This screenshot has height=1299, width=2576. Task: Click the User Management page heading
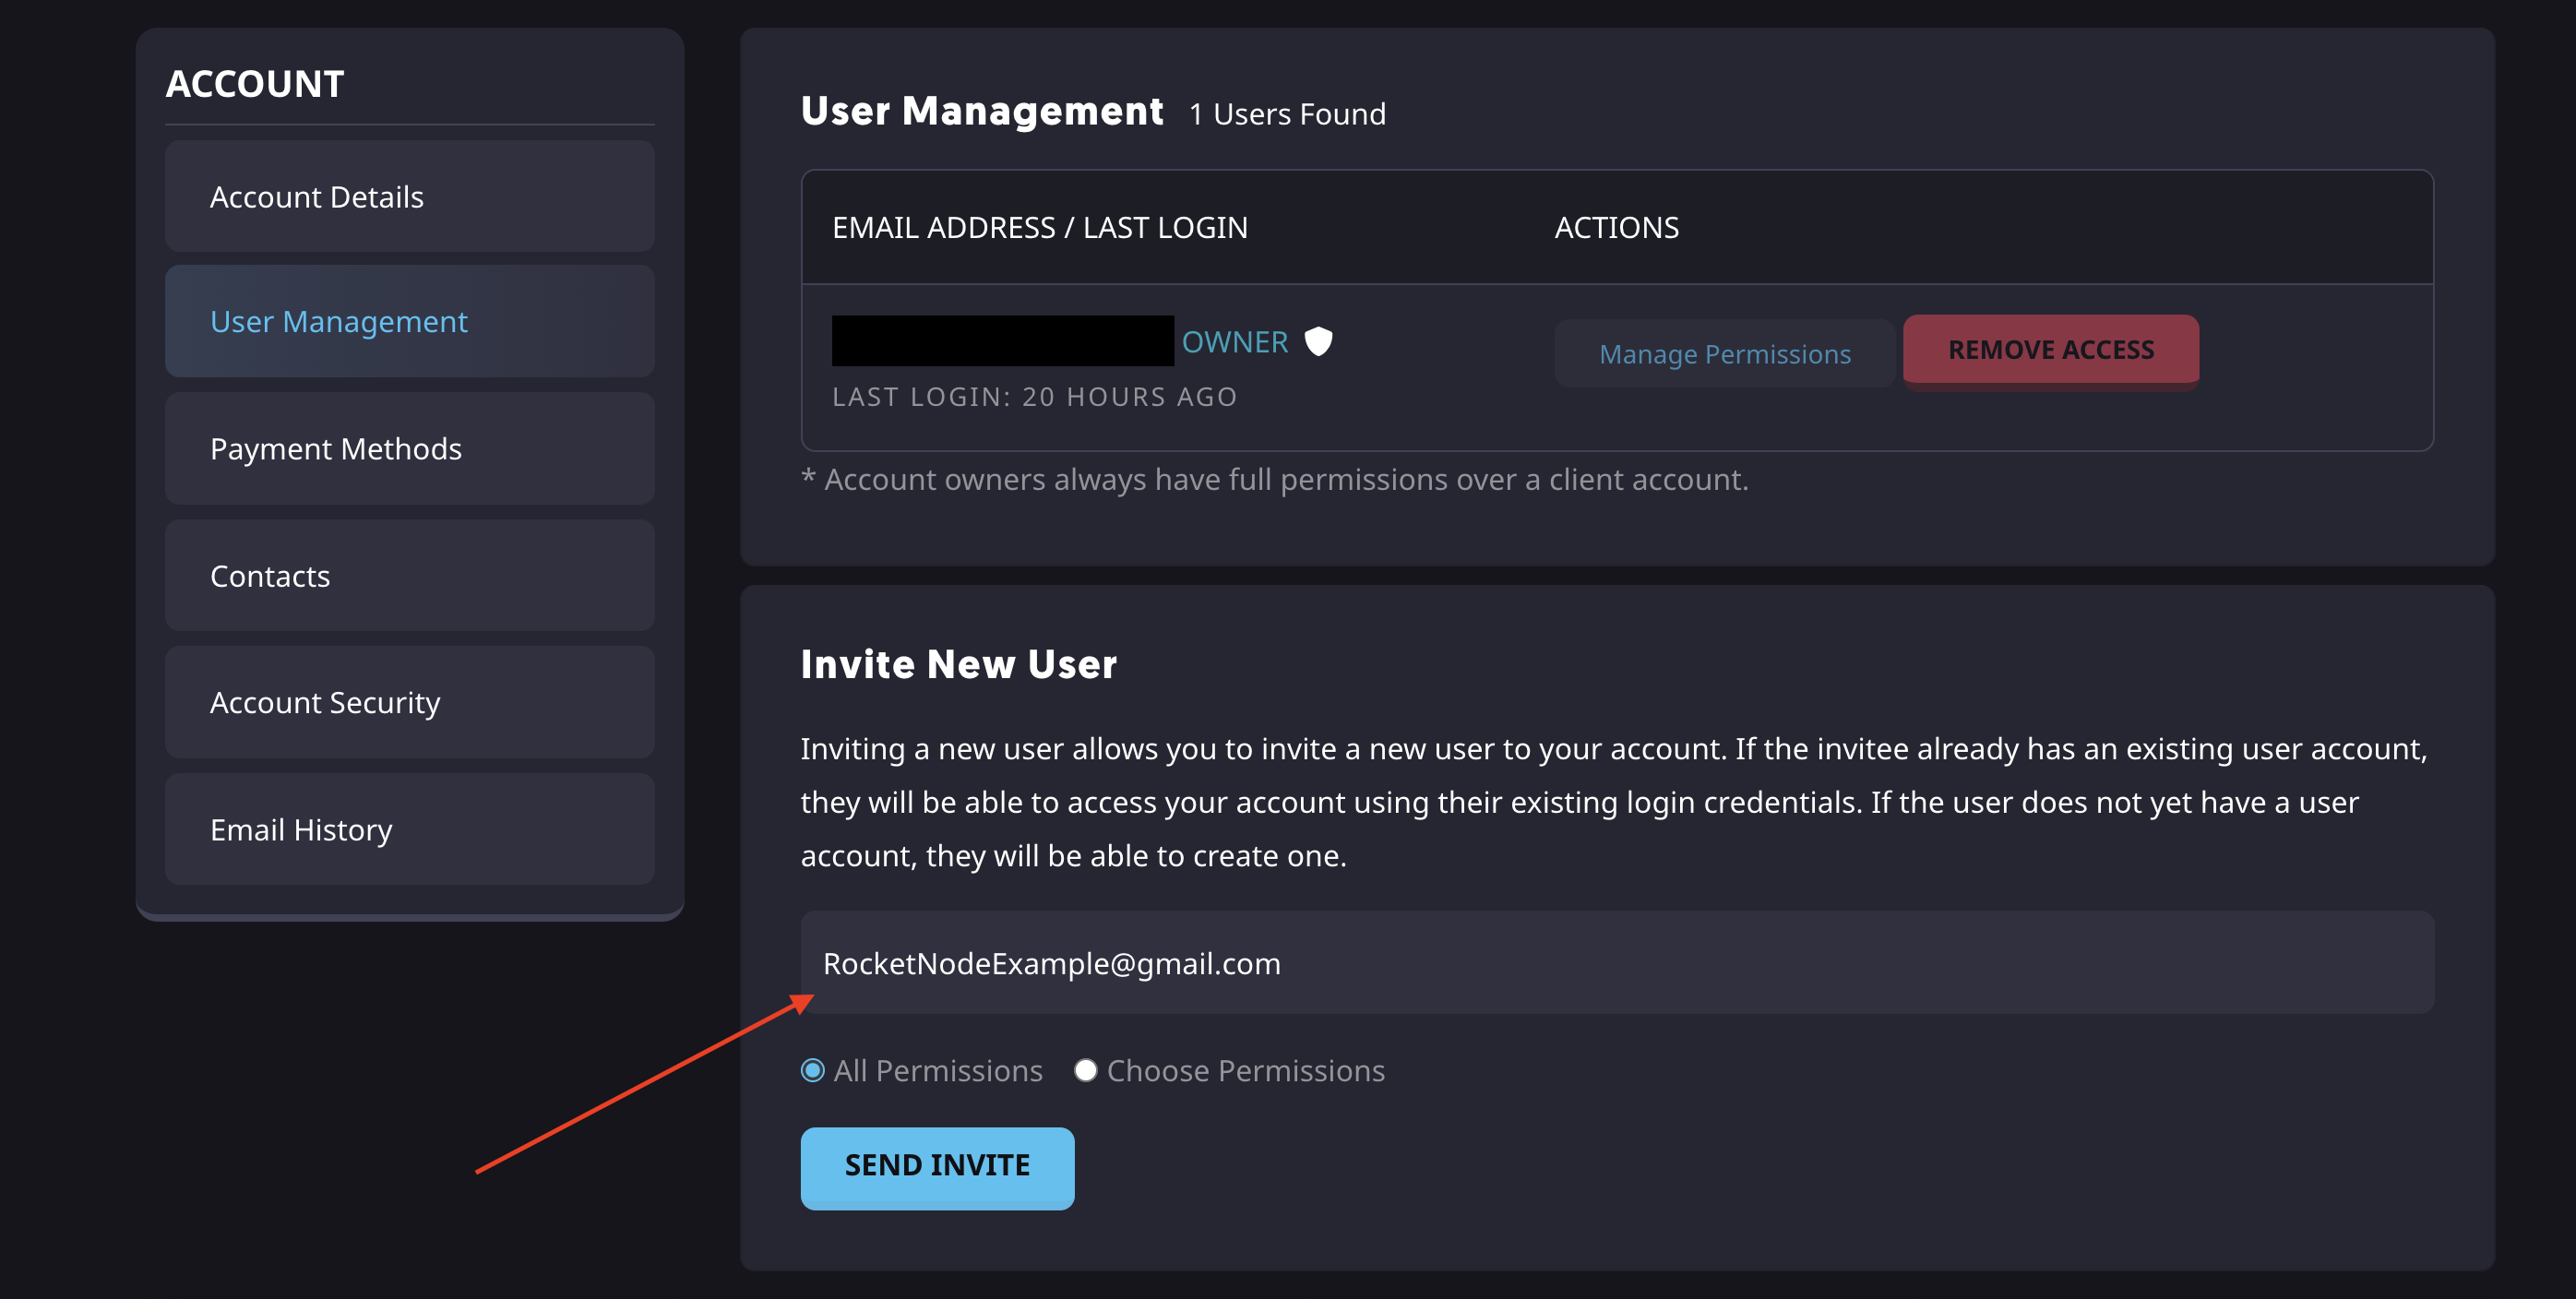point(981,111)
